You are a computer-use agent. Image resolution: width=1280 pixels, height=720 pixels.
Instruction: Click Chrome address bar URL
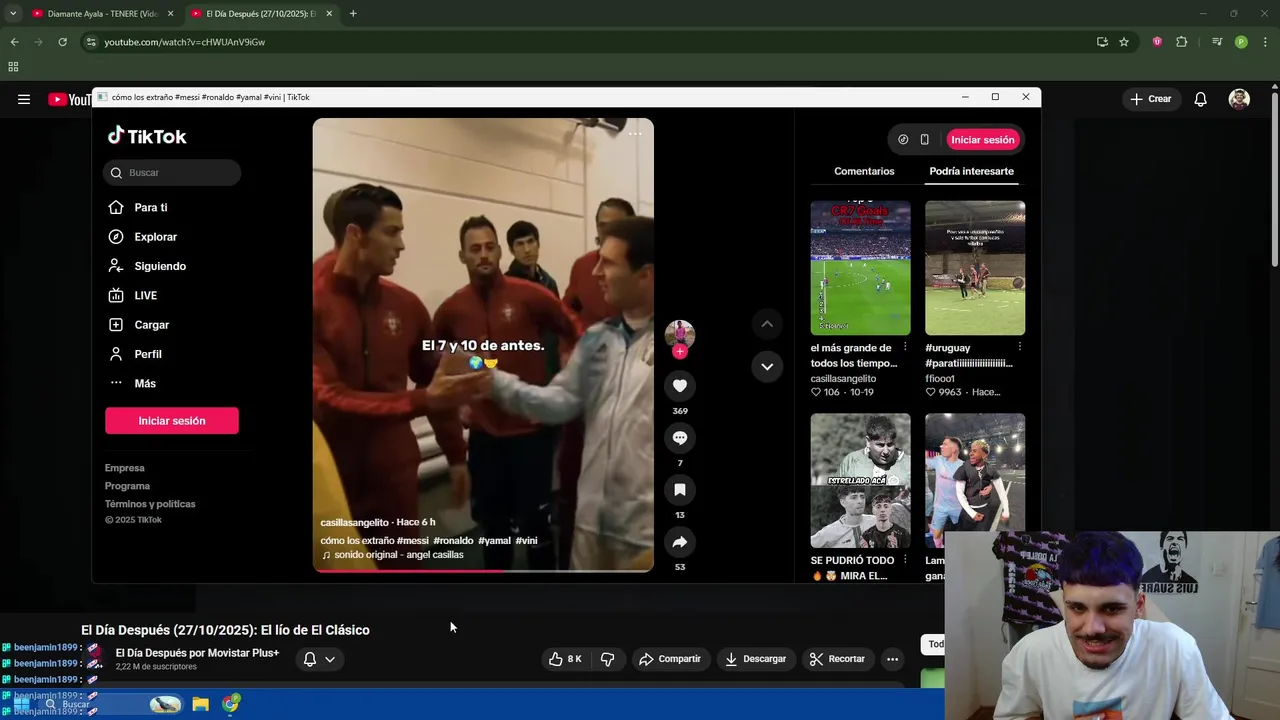point(185,42)
